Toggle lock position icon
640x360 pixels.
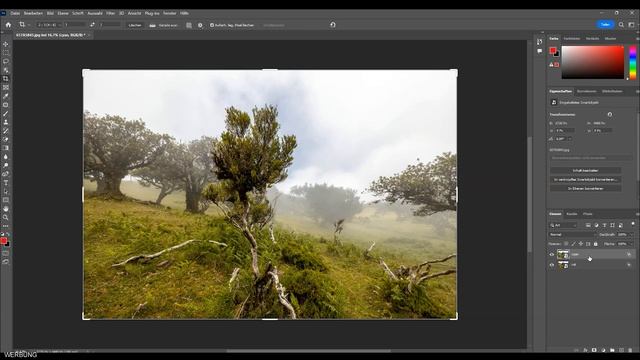point(581,244)
